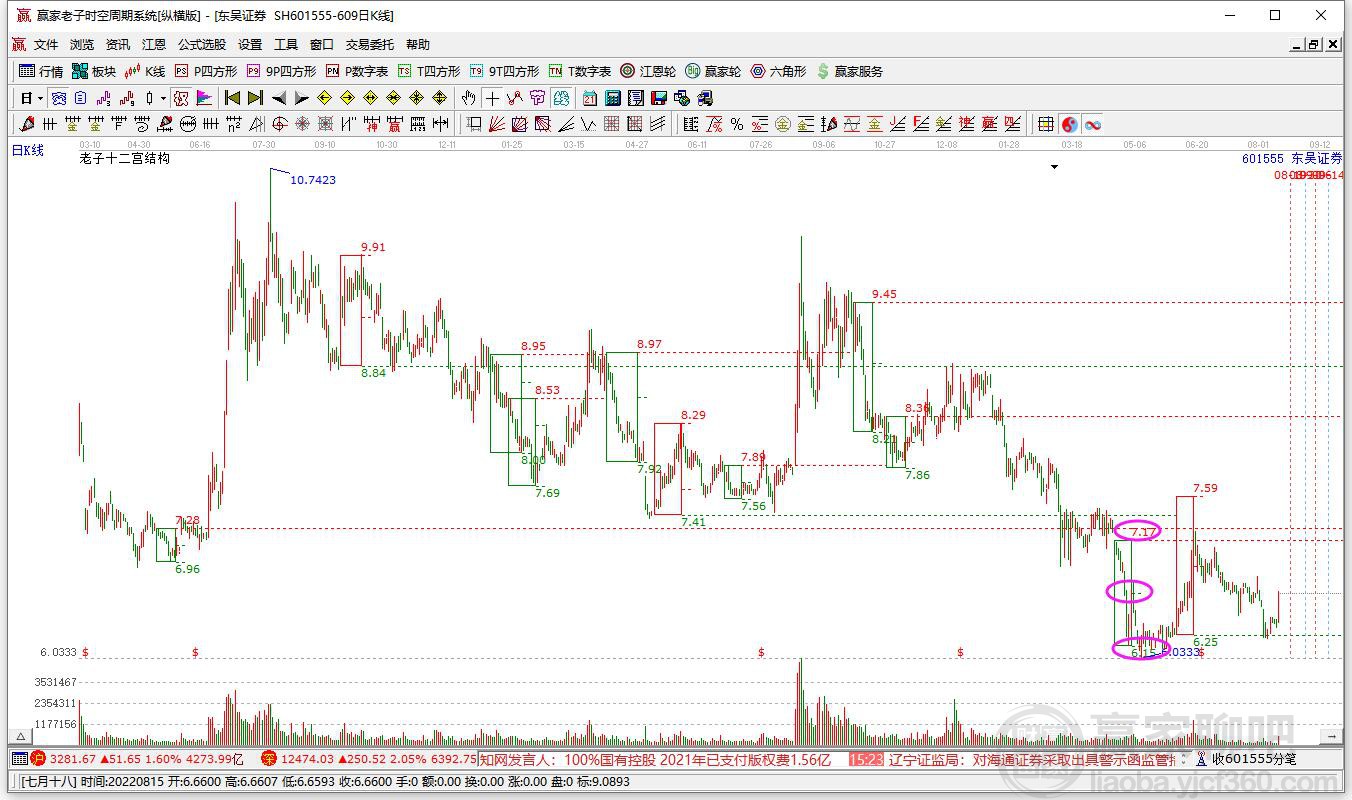This screenshot has height=800, width=1352.
Task: Open the 设置 menu
Action: [250, 45]
